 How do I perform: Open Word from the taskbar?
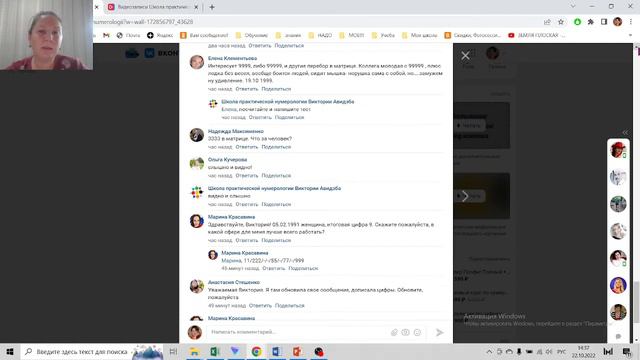click(277, 352)
